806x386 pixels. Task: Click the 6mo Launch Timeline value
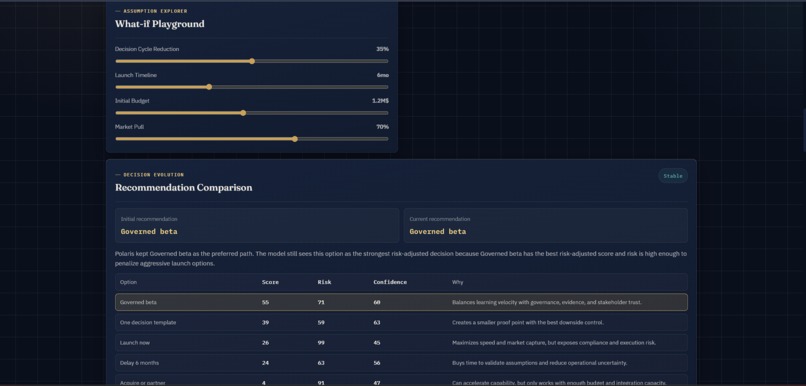click(382, 75)
